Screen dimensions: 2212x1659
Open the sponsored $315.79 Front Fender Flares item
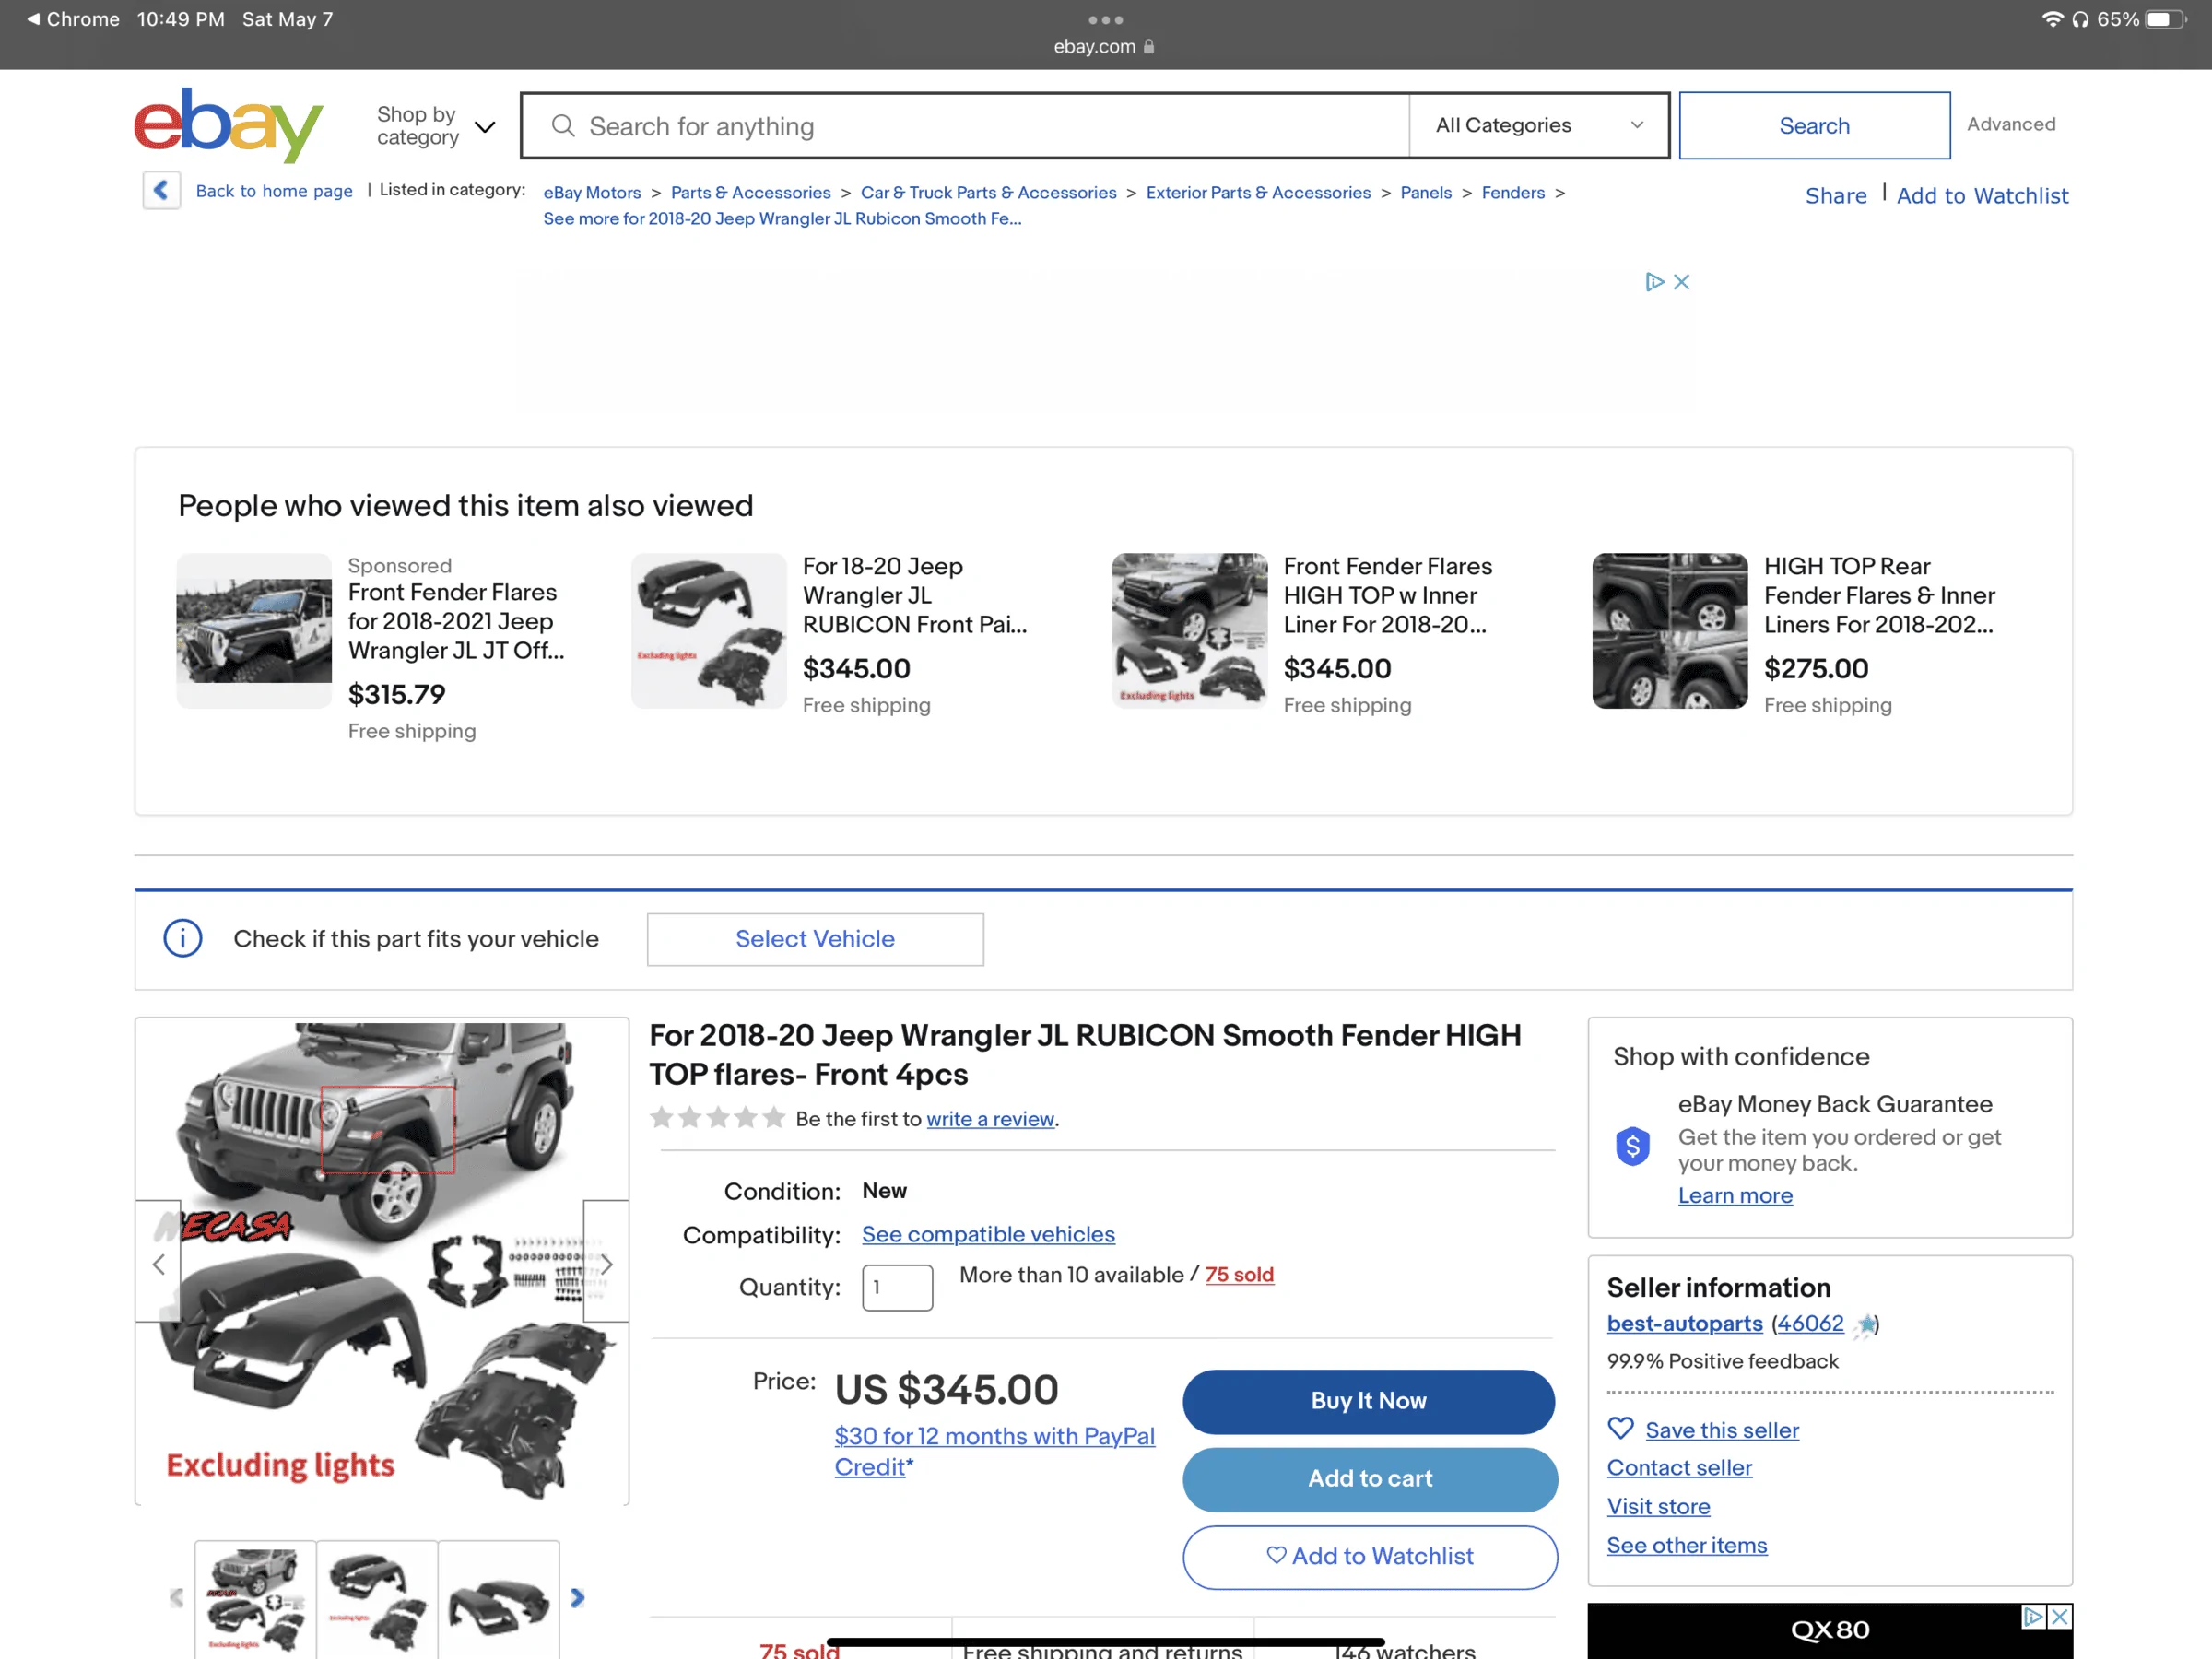coord(456,621)
